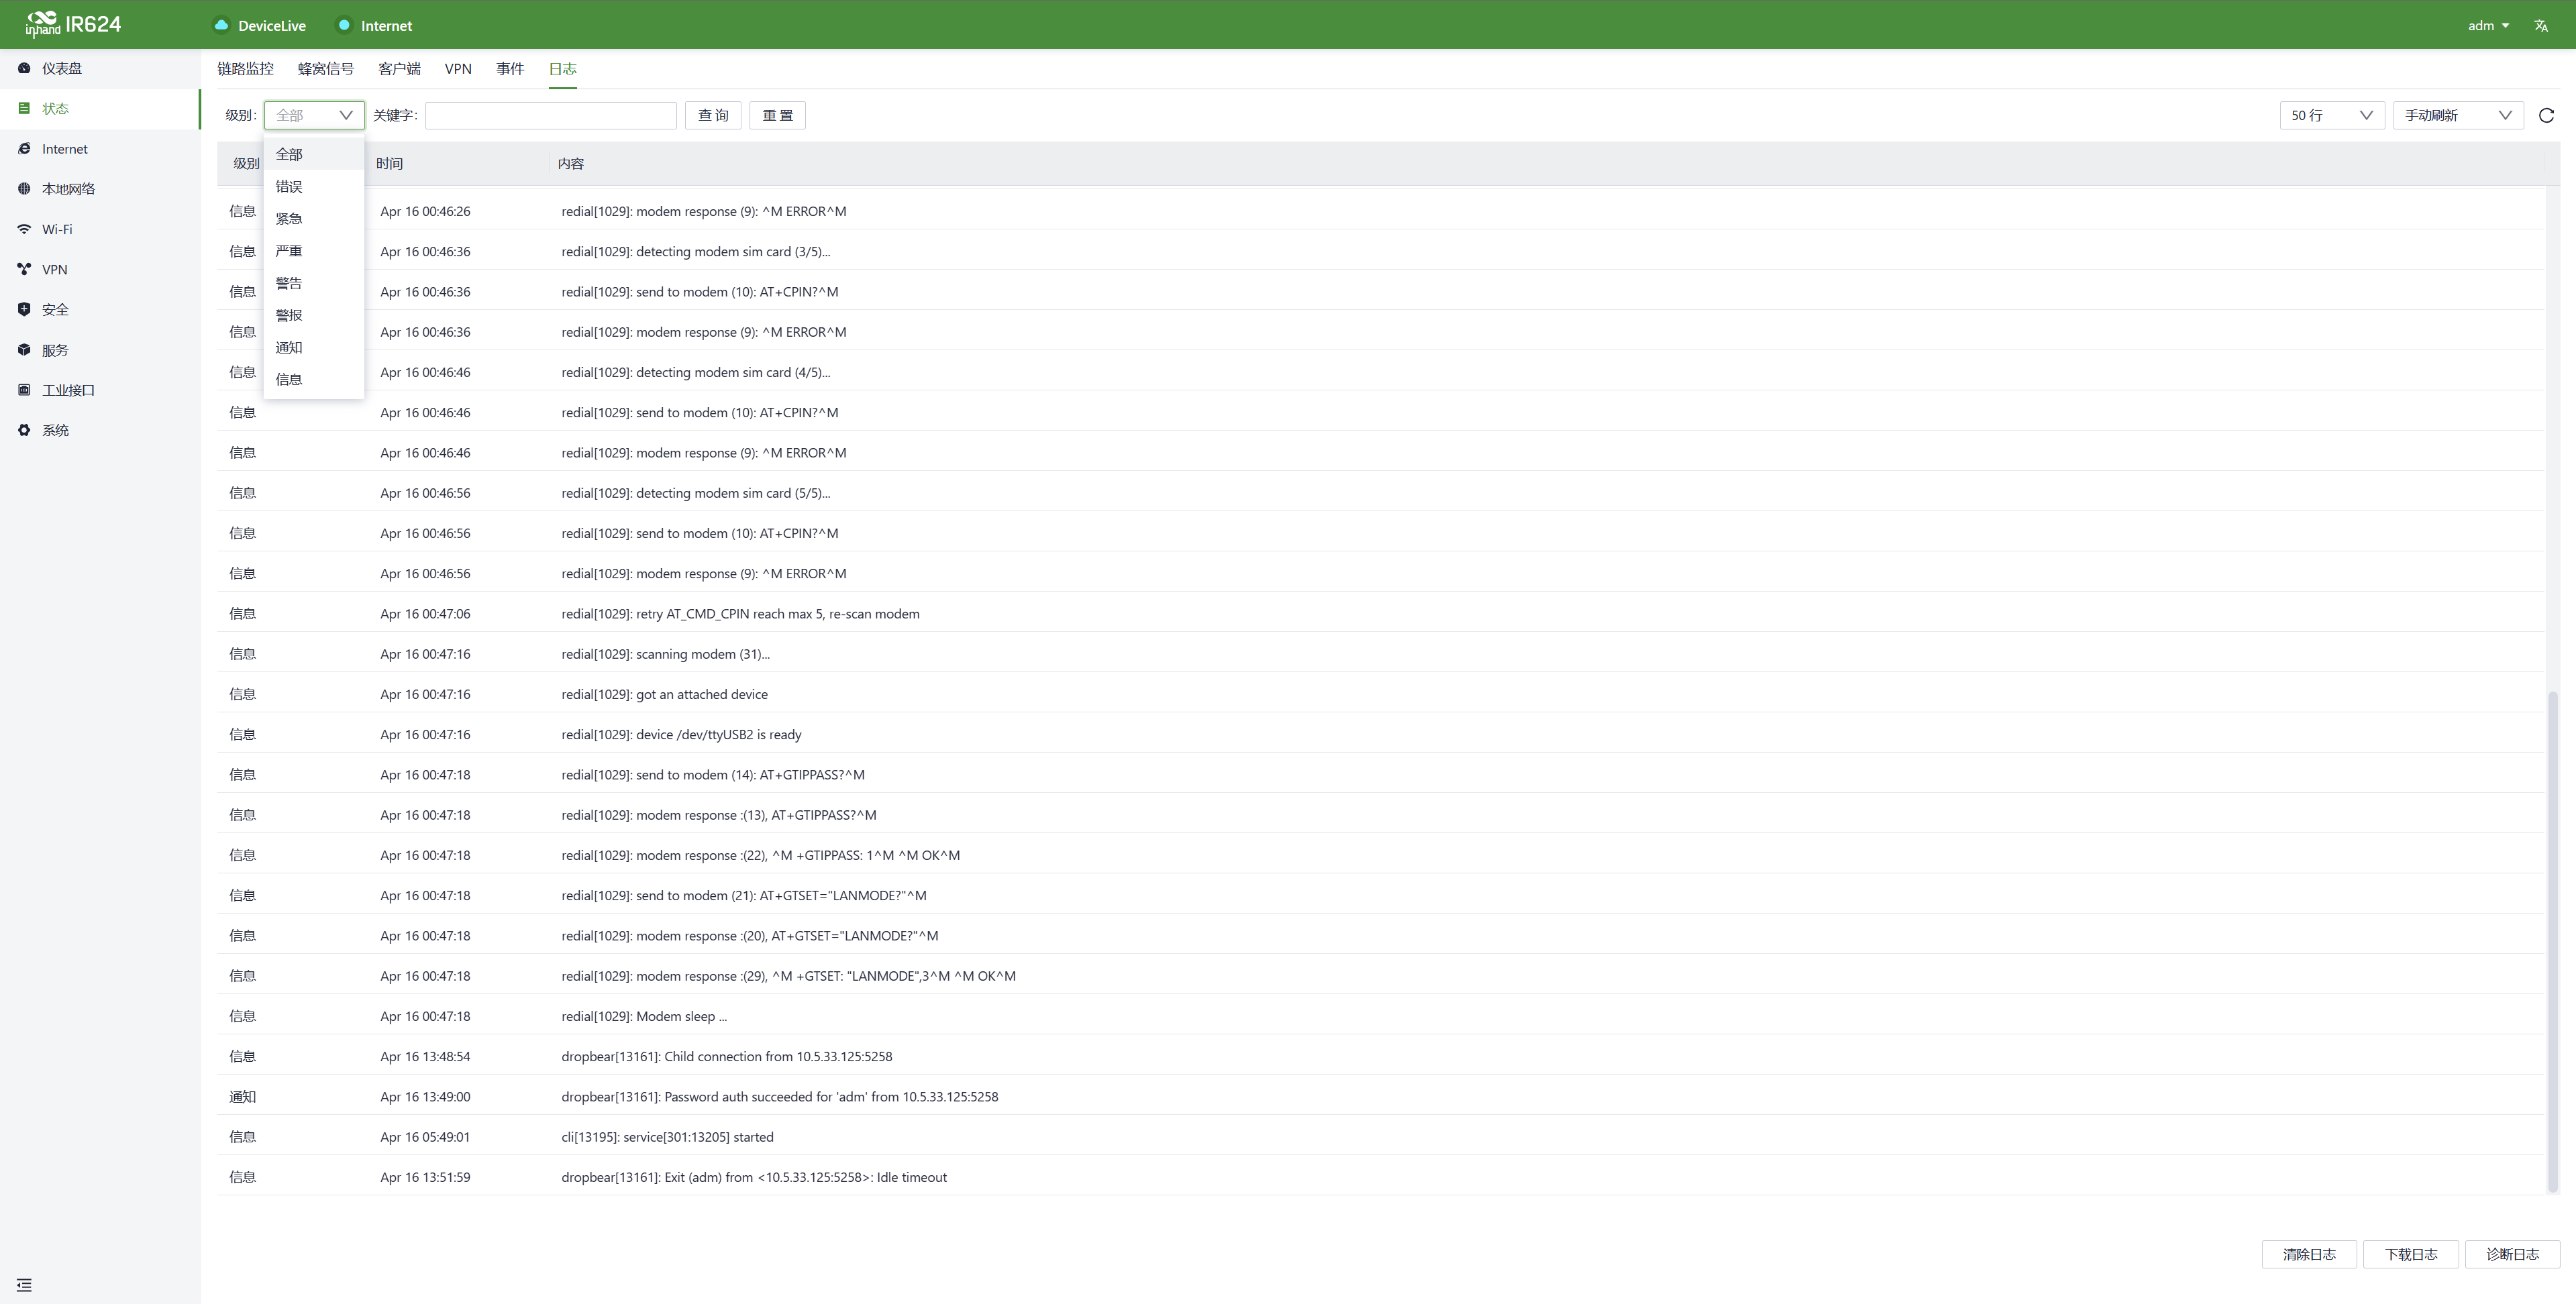Choose 警告 from the level options
2576x1304 pixels.
tap(289, 283)
